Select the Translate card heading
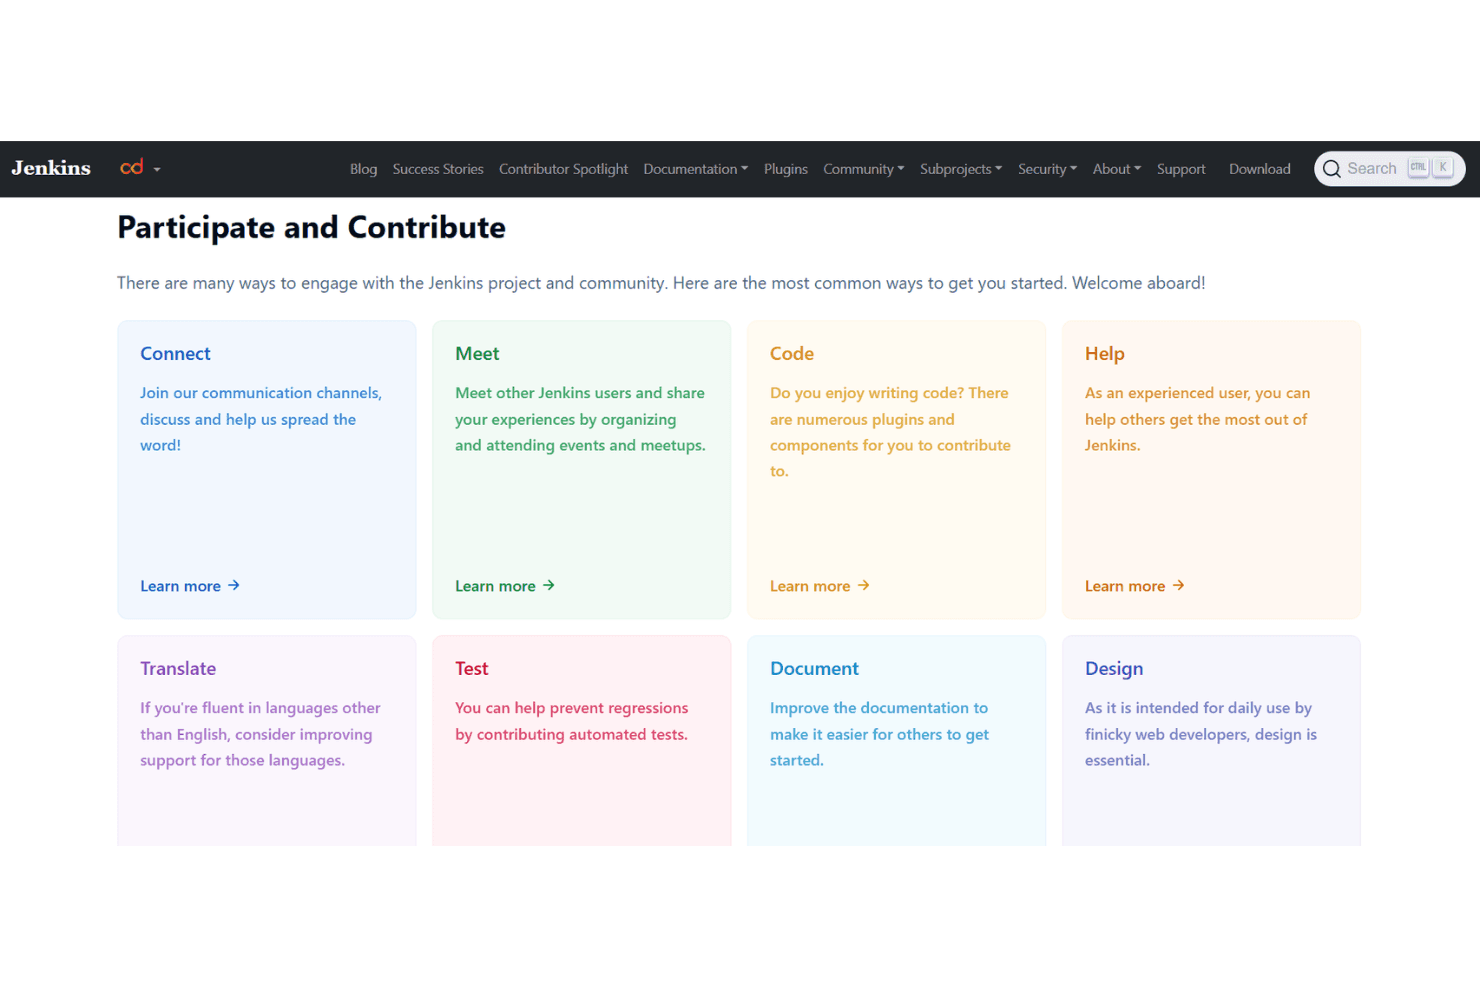The height and width of the screenshot is (987, 1480). click(x=178, y=669)
